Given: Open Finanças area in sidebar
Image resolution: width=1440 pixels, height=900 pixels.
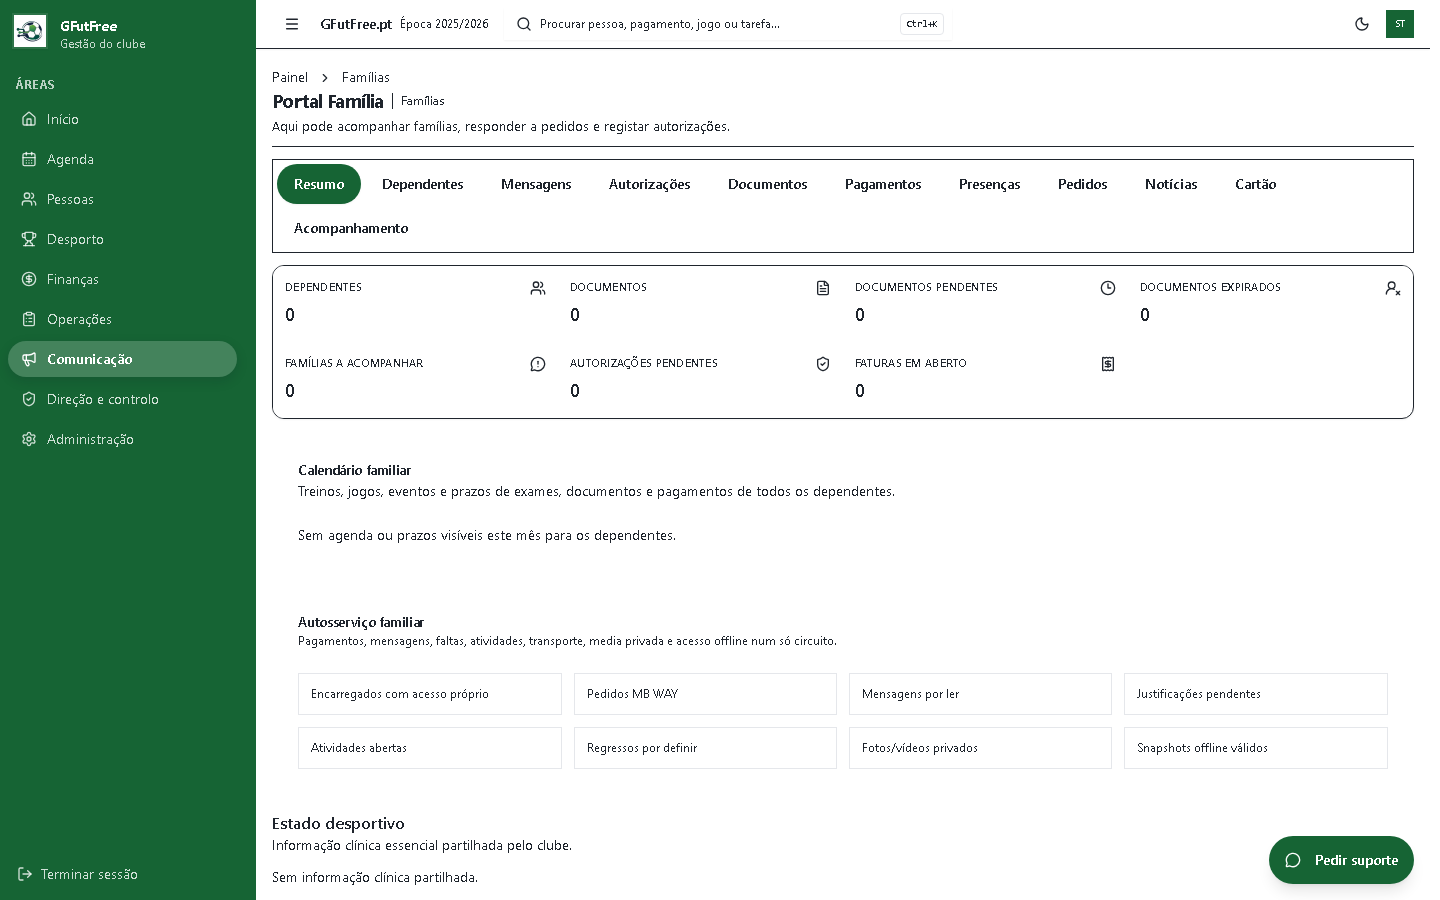Looking at the screenshot, I should pyautogui.click(x=122, y=279).
